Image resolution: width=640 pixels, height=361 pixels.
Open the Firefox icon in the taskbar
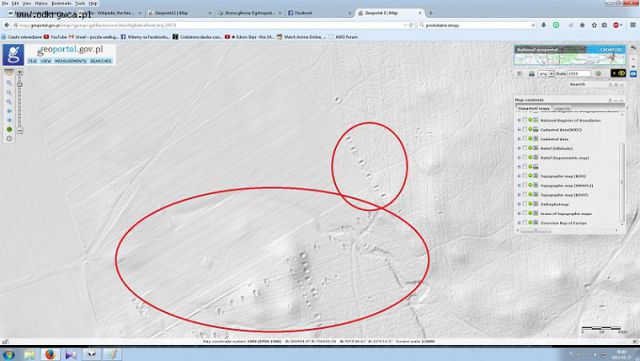click(x=50, y=354)
